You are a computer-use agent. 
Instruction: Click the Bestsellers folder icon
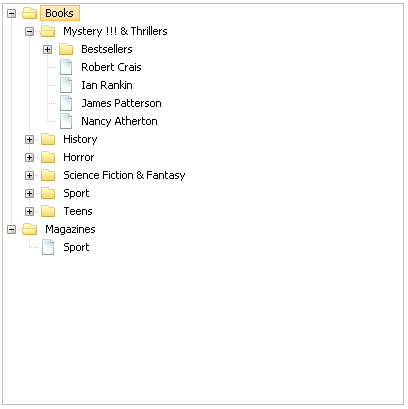coord(66,49)
